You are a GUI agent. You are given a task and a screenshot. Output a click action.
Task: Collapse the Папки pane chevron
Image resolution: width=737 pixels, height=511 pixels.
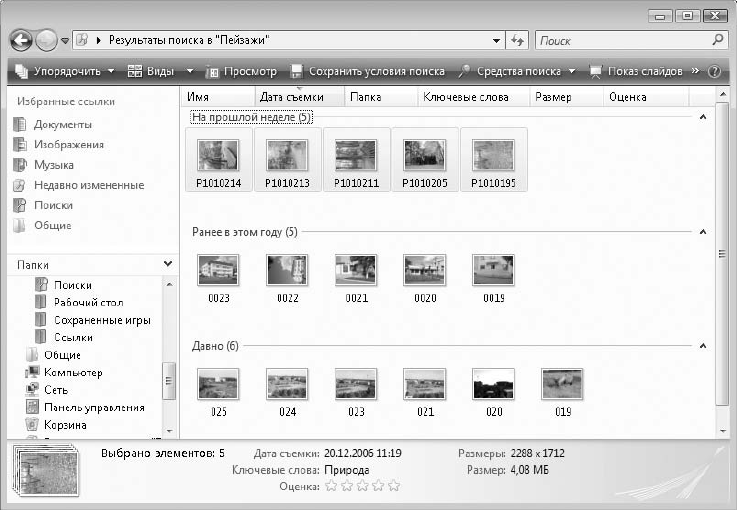coord(167,264)
